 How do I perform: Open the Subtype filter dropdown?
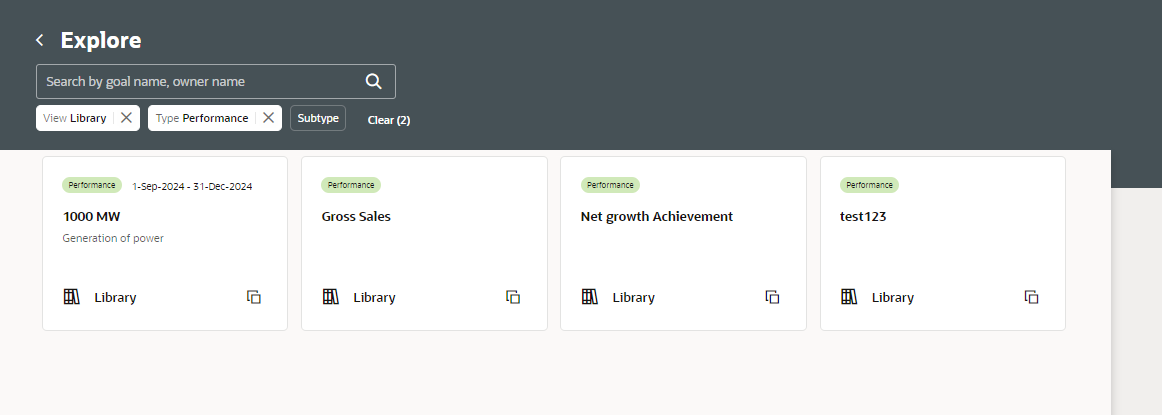[318, 118]
